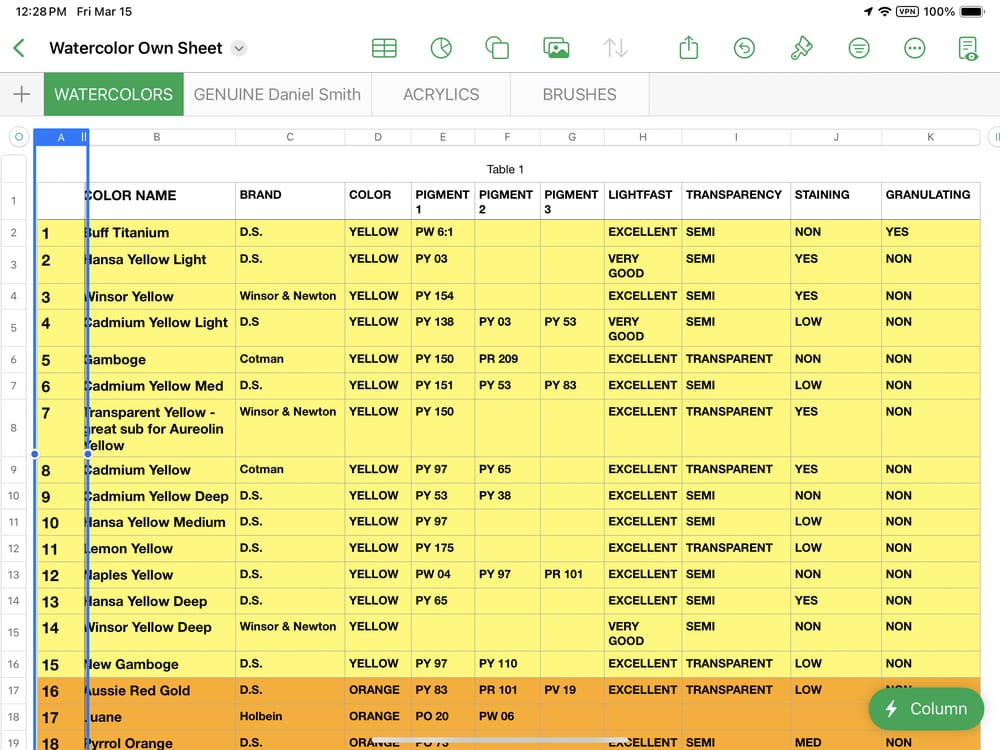This screenshot has width=1000, height=750.
Task: Select the PO 20 pigment cell
Action: 443,717
